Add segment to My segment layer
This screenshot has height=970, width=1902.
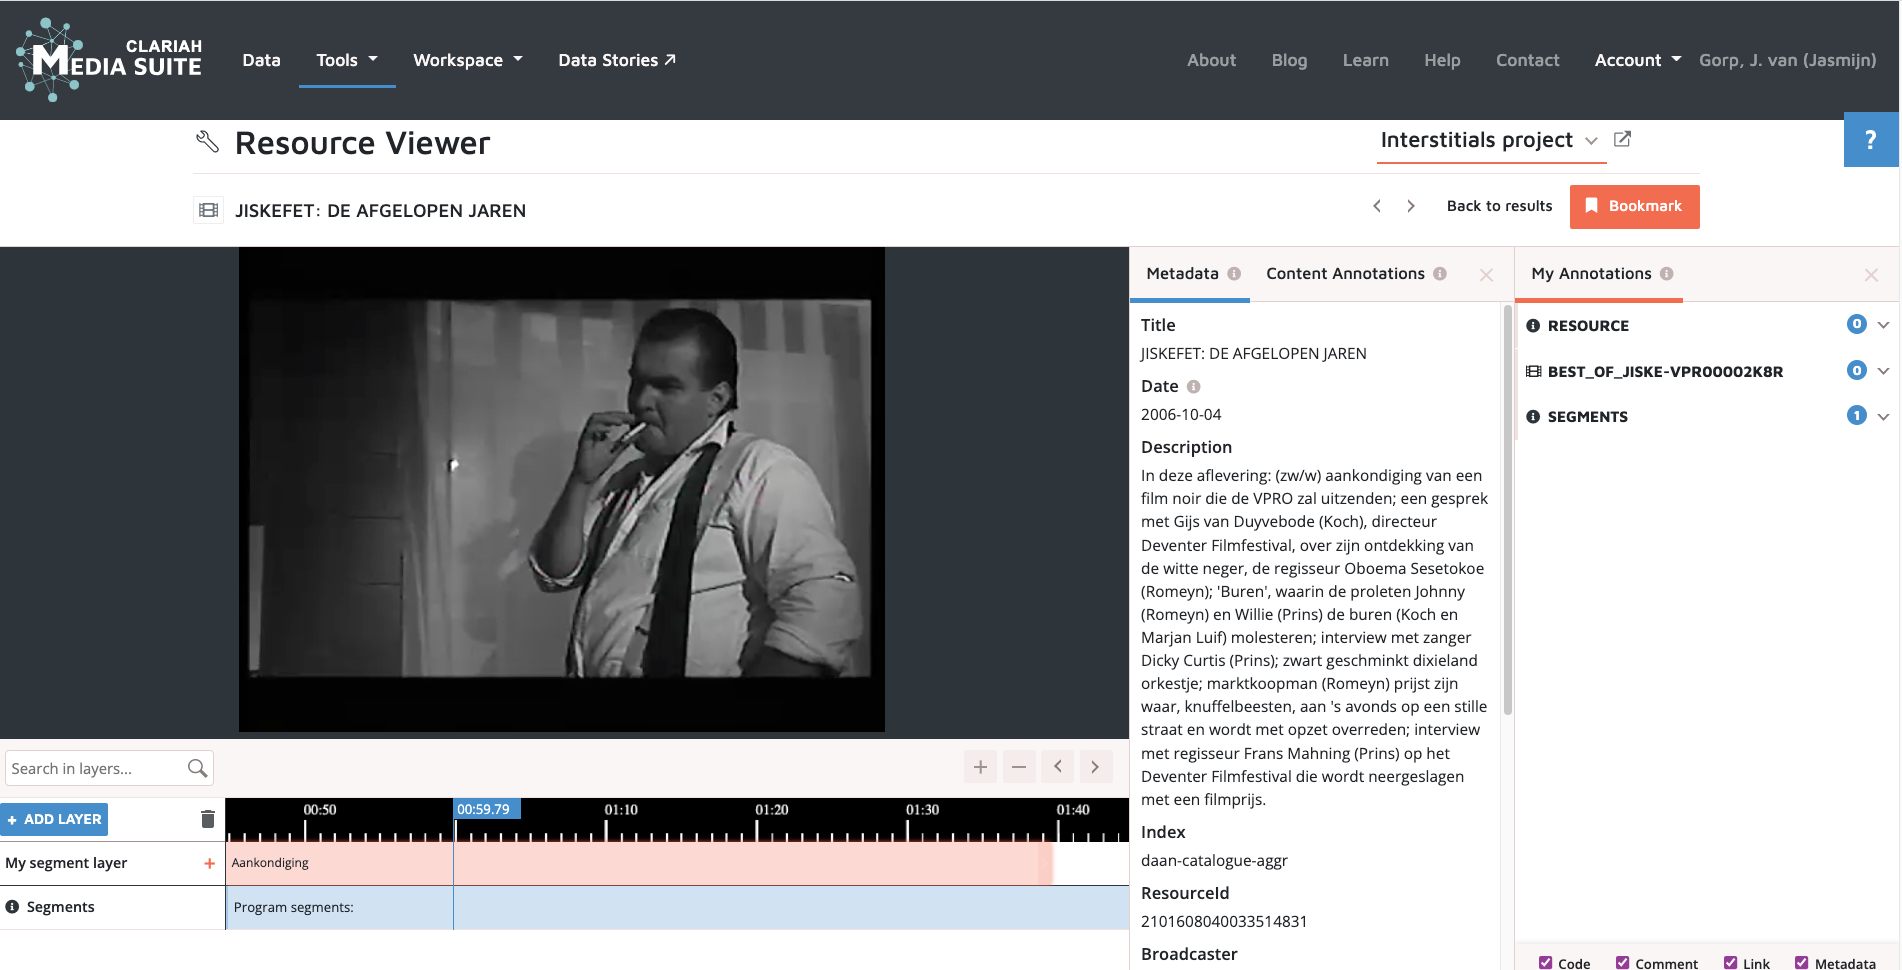pos(209,863)
